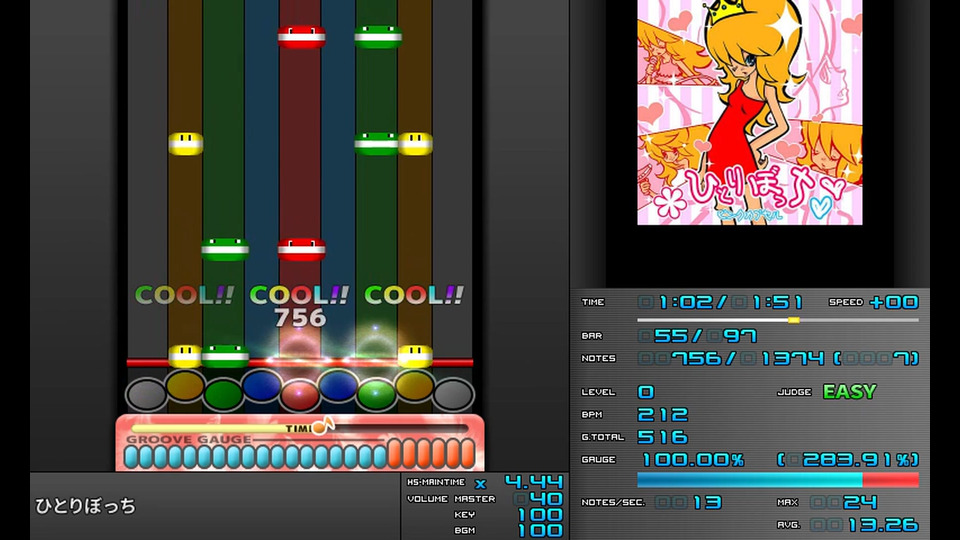Screen dimensions: 960x540
Task: Hit the right yellow pop button
Action: pos(414,386)
